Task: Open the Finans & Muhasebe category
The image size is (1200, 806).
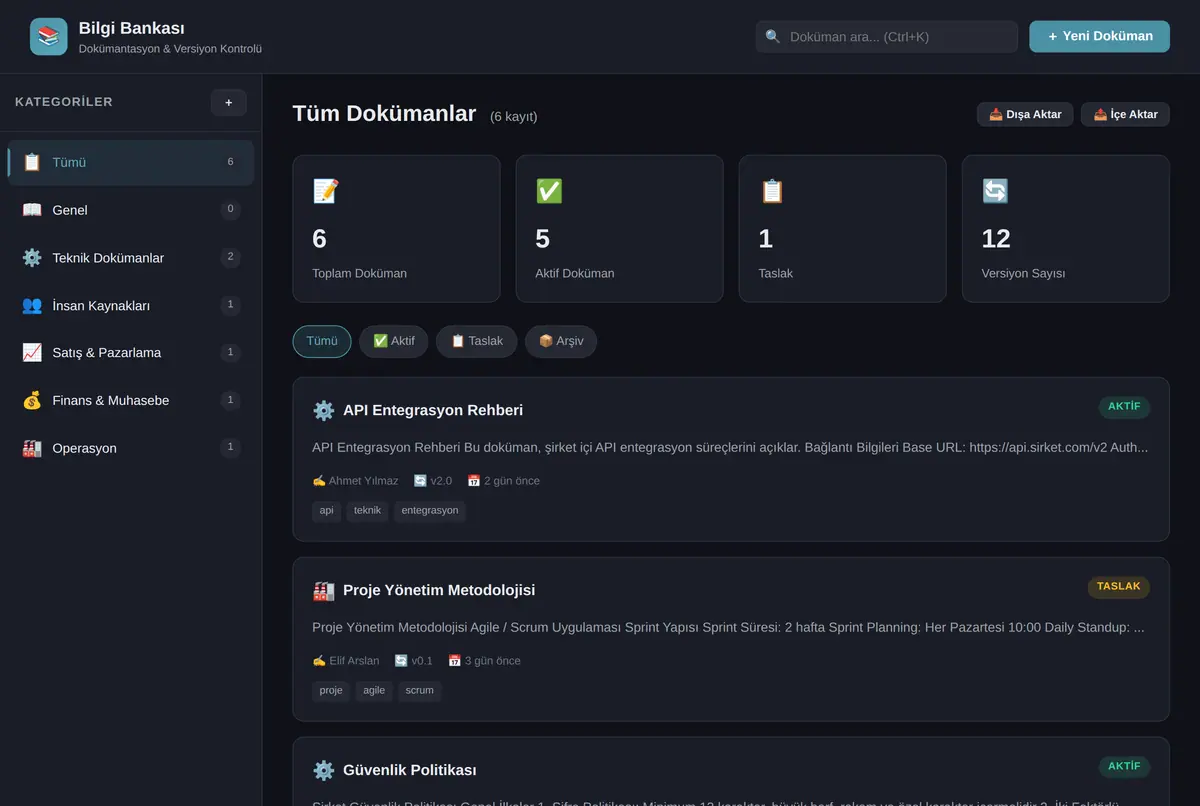Action: tap(131, 401)
